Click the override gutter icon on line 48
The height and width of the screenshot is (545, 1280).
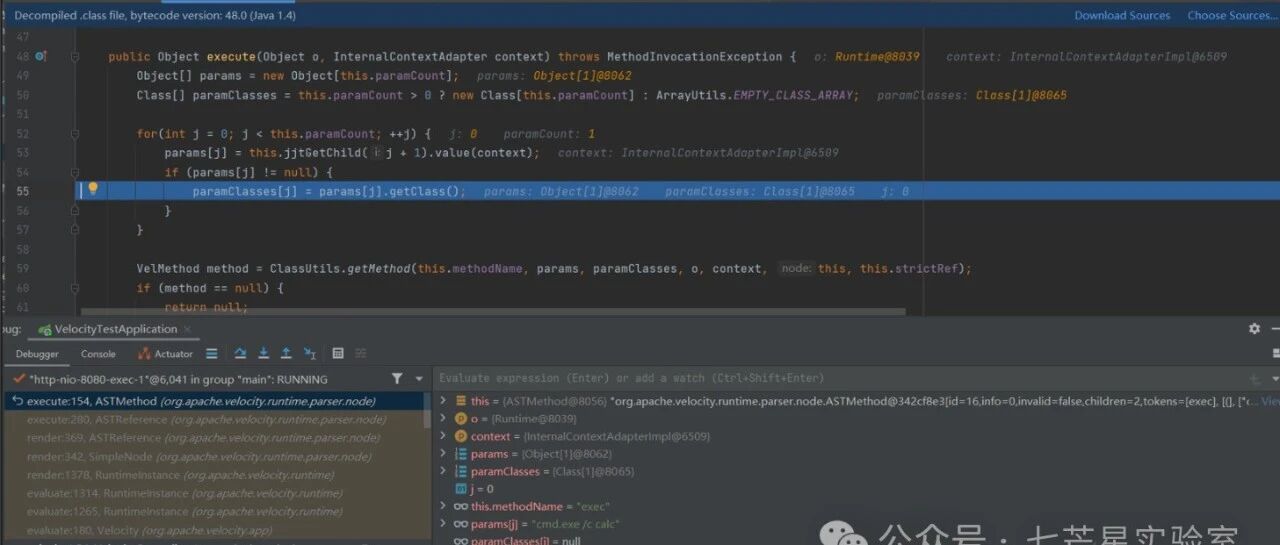[41, 57]
